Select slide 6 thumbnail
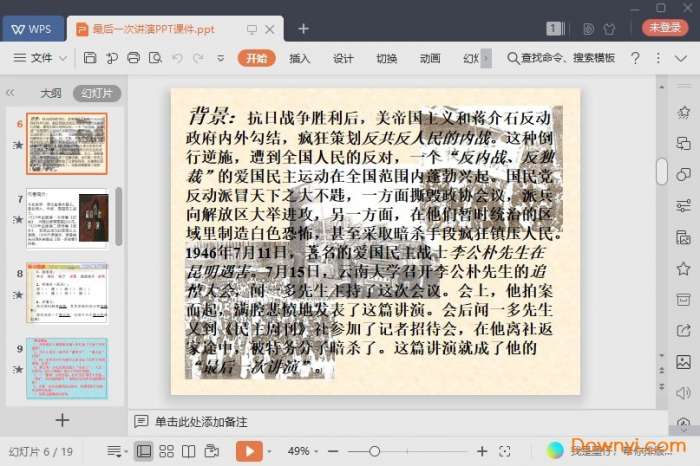Viewport: 700px width, 466px height. click(x=67, y=143)
